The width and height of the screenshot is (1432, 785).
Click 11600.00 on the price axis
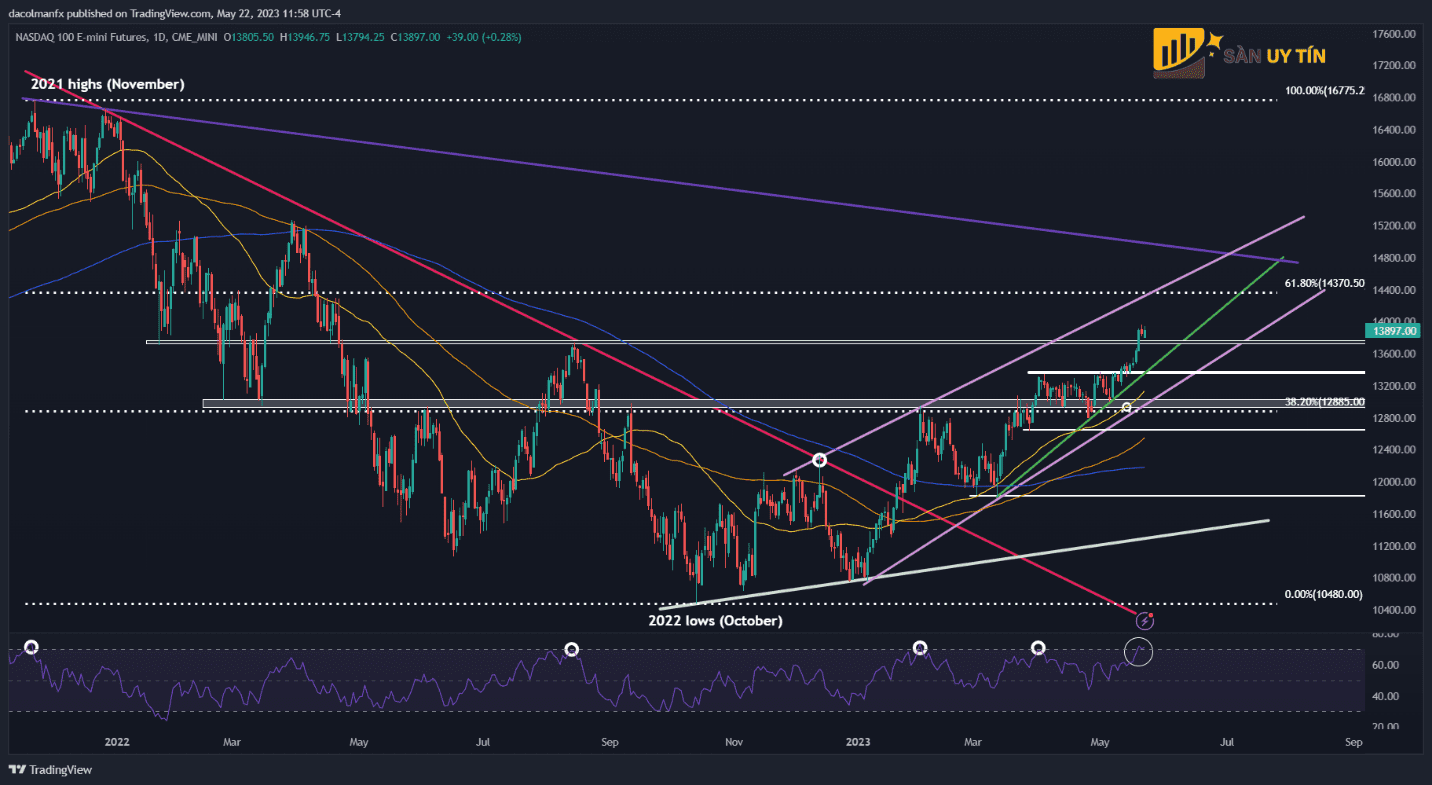pos(1394,514)
